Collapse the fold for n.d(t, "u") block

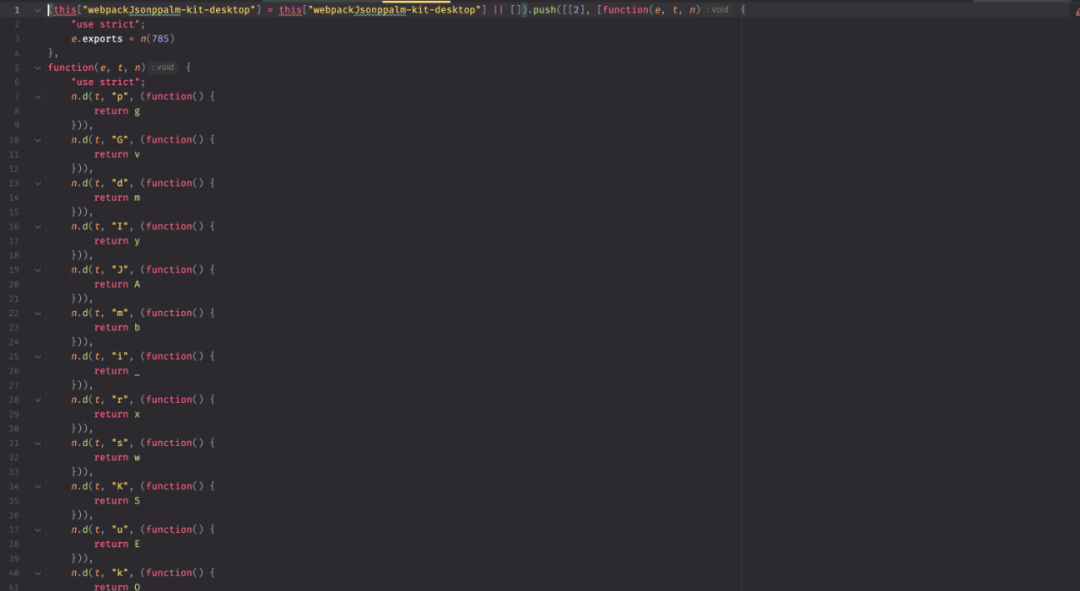point(38,530)
